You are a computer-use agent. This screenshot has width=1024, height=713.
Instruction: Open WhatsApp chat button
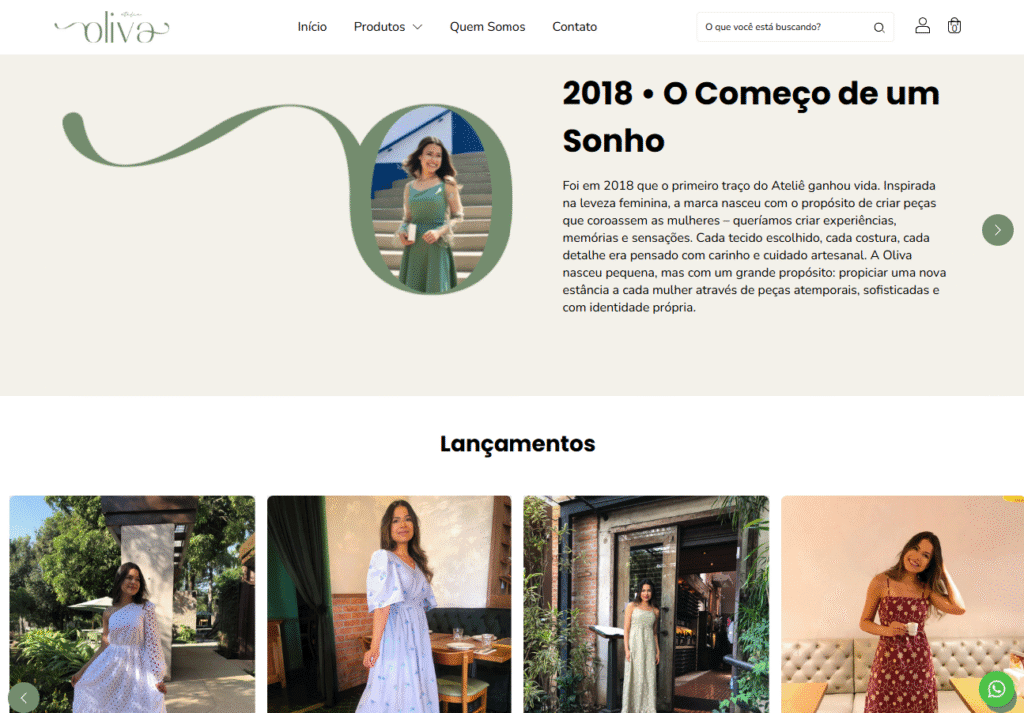[x=997, y=689]
